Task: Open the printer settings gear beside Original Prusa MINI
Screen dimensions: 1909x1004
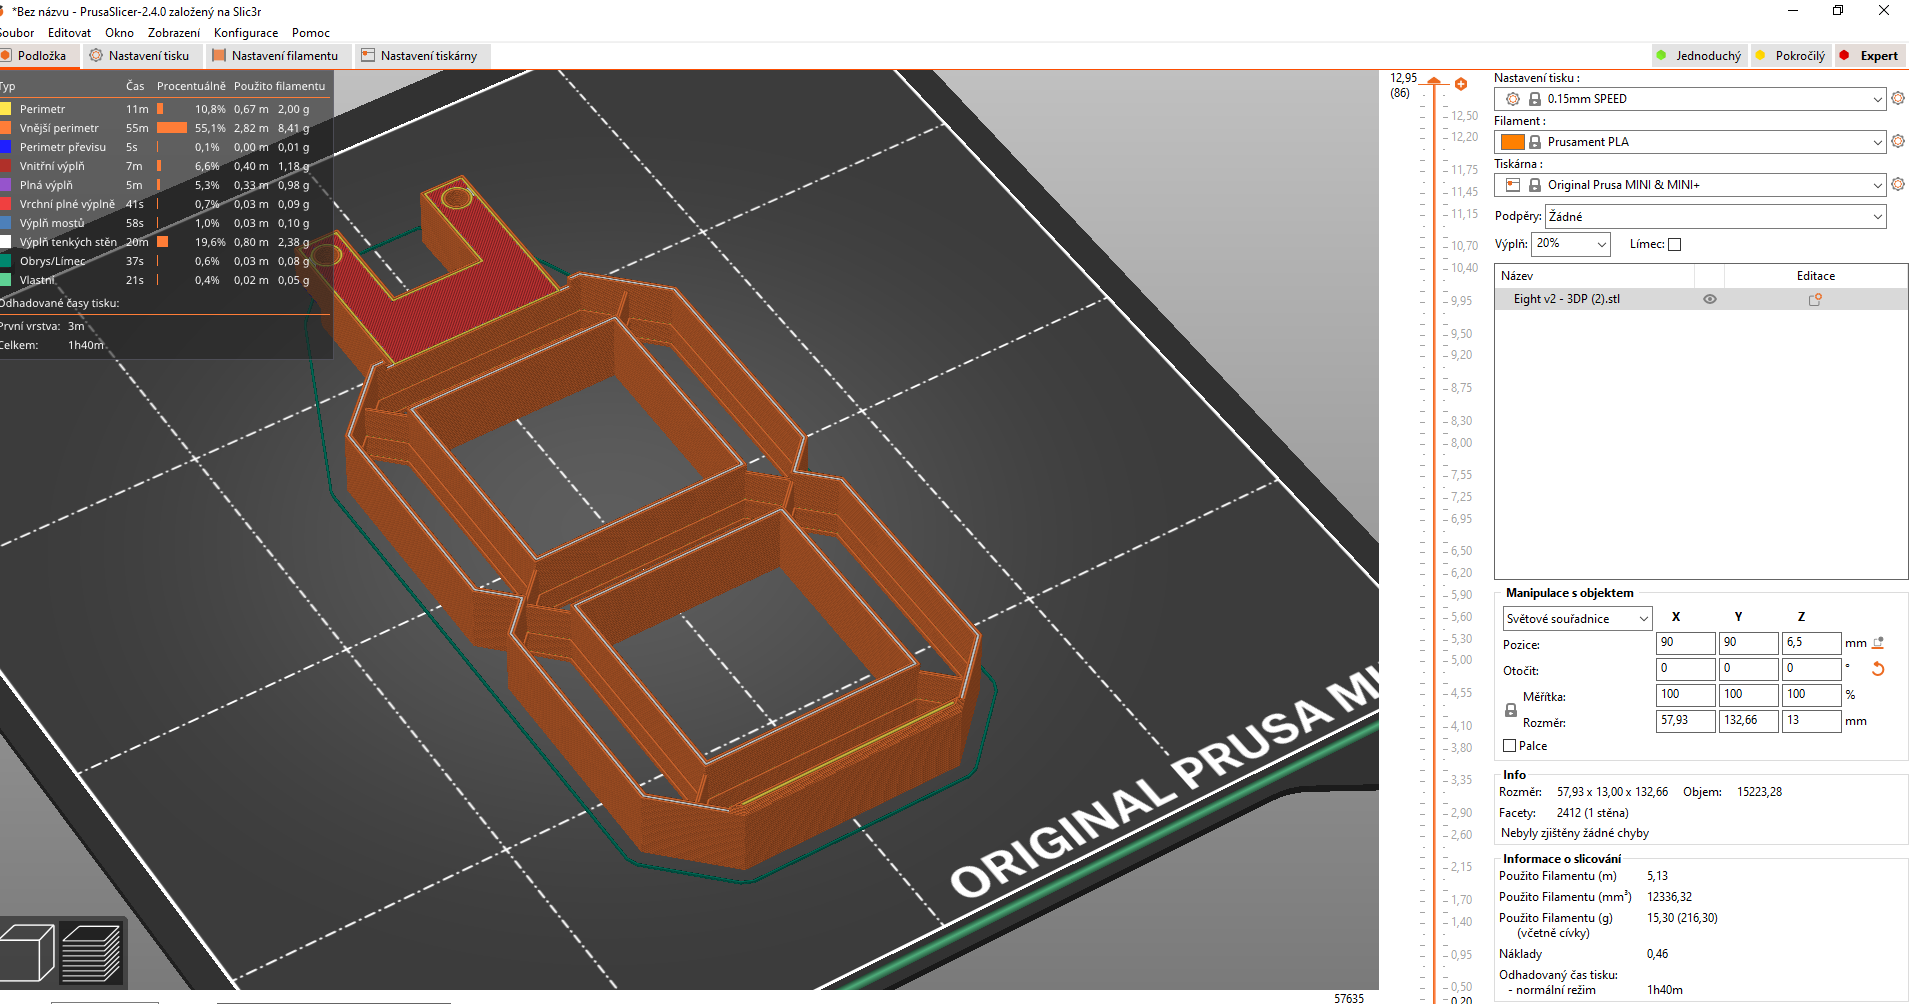Action: 1897,185
